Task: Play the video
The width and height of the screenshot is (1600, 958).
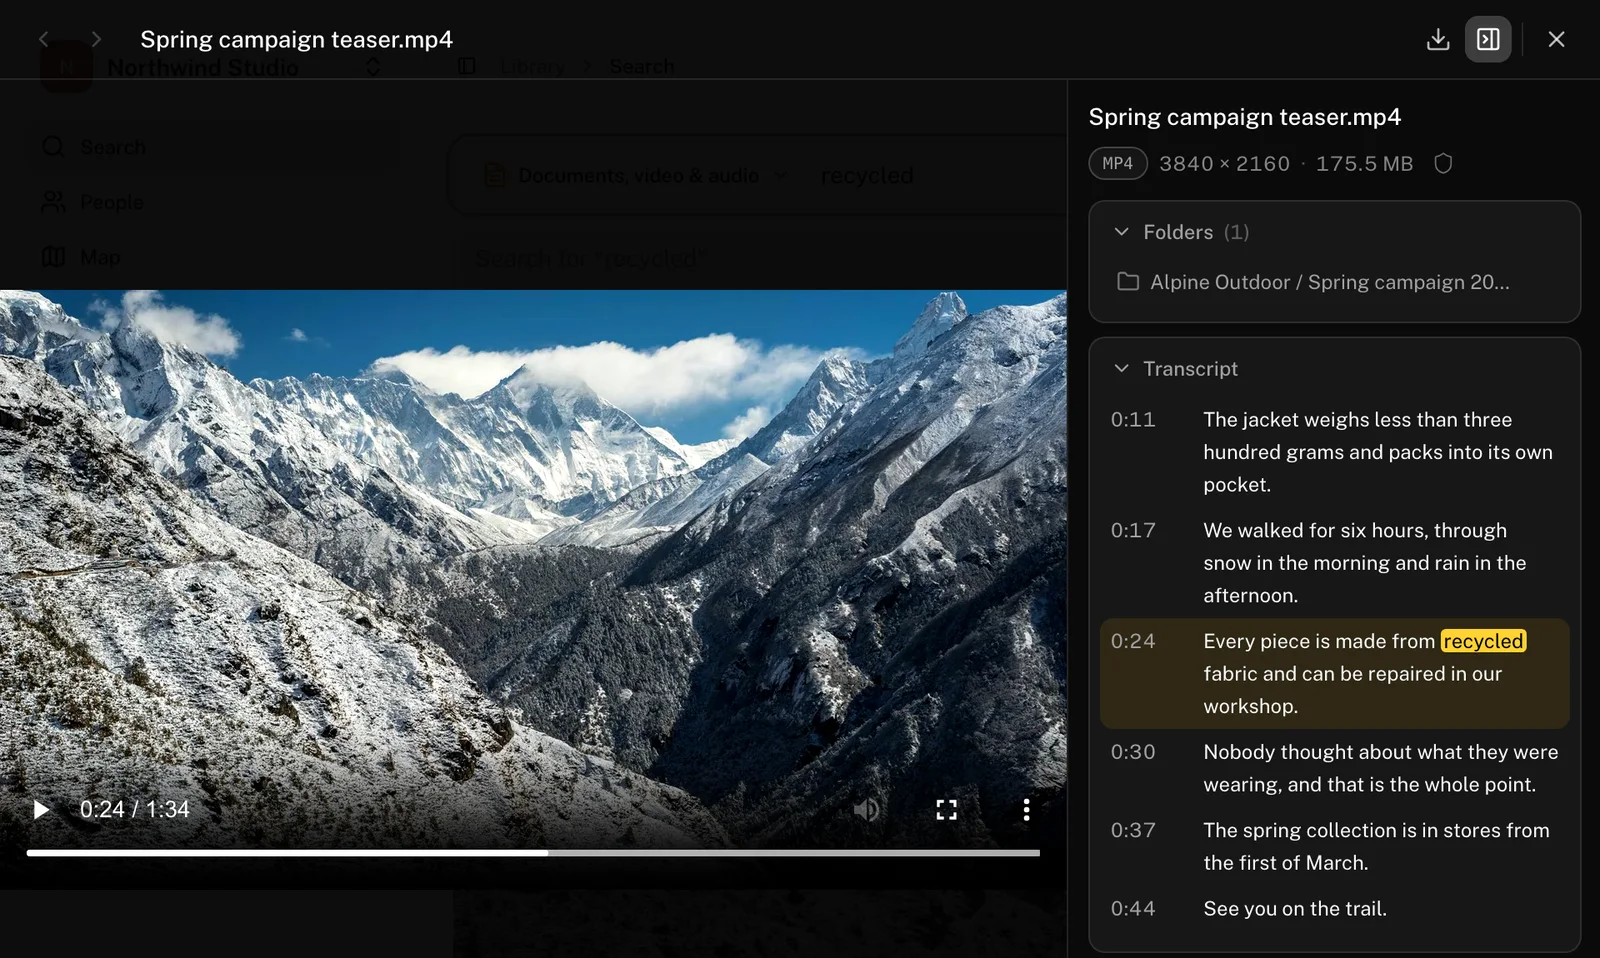Action: click(x=41, y=809)
